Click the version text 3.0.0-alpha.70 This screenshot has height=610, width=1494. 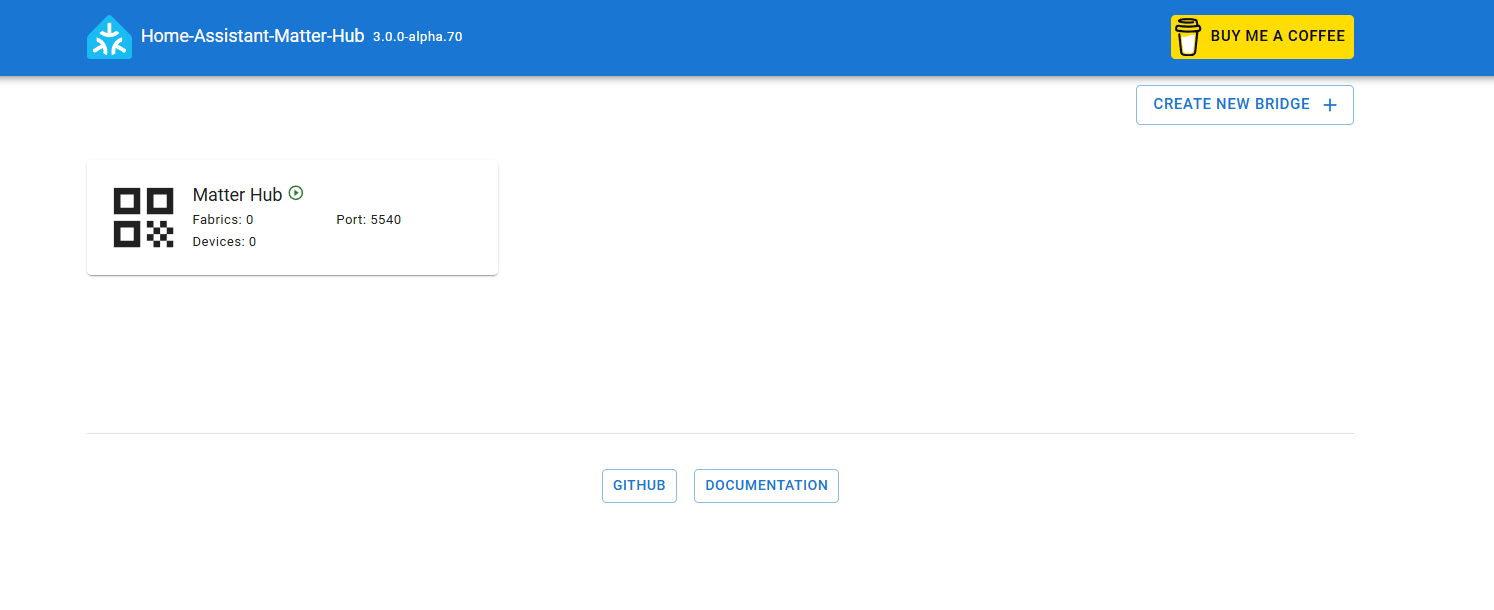pyautogui.click(x=417, y=37)
